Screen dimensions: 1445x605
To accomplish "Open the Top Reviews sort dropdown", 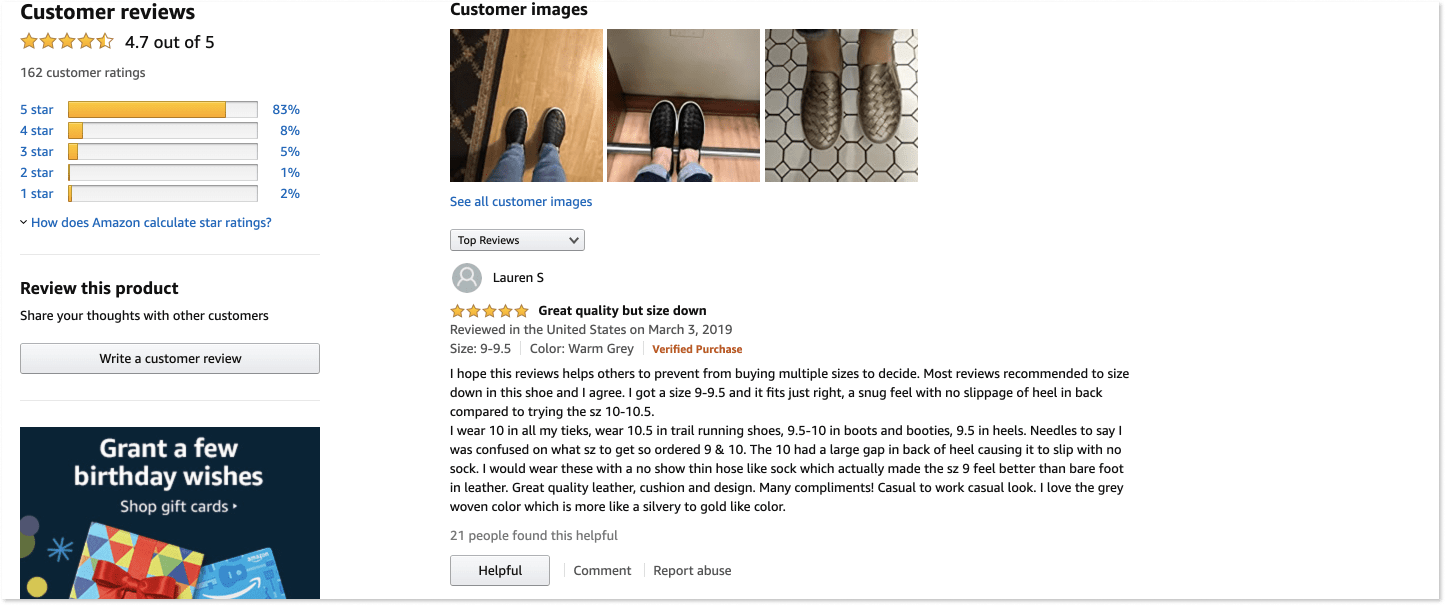I will pyautogui.click(x=517, y=240).
